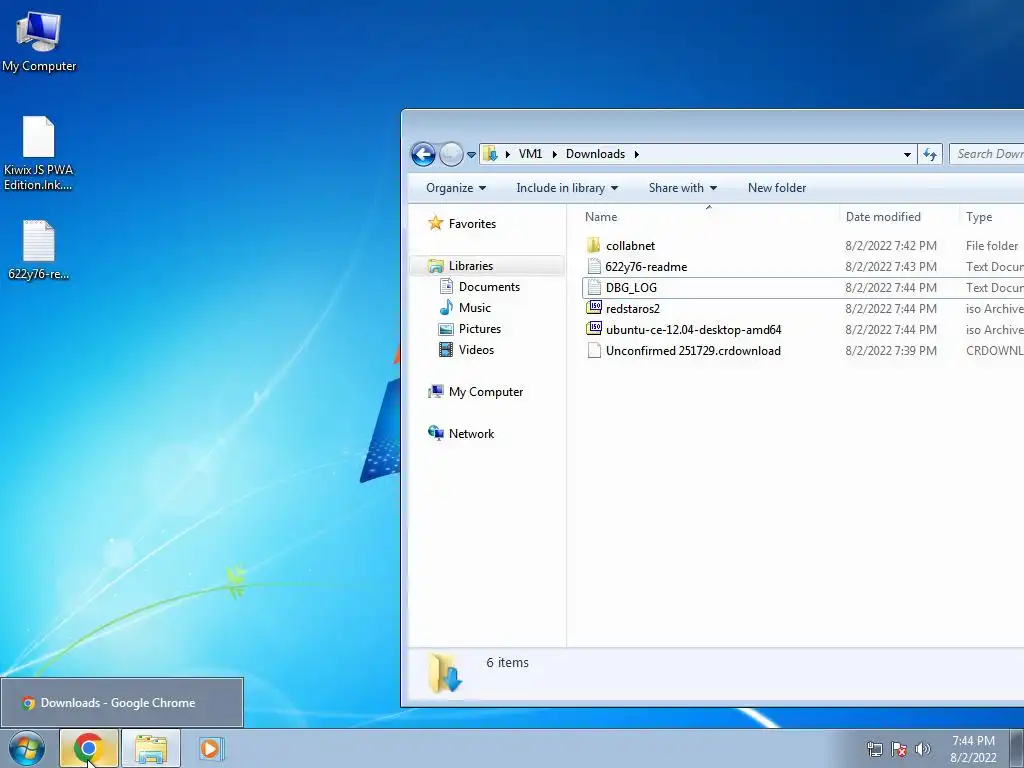
Task: Click the Explorer Forward arrow button
Action: (x=451, y=154)
